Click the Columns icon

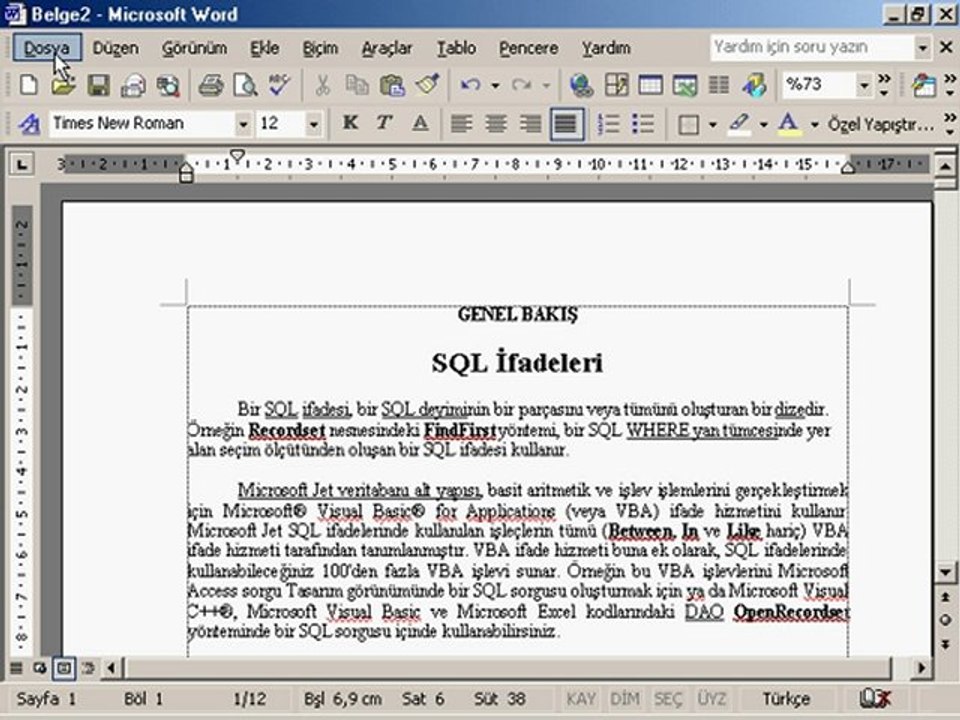719,85
